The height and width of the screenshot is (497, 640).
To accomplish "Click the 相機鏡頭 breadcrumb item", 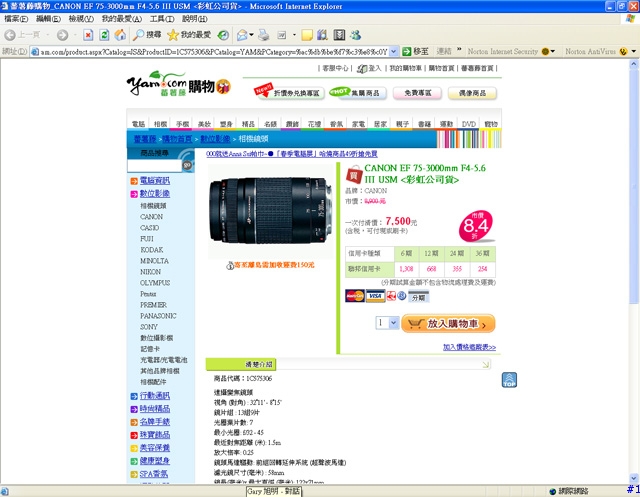I will coord(253,139).
